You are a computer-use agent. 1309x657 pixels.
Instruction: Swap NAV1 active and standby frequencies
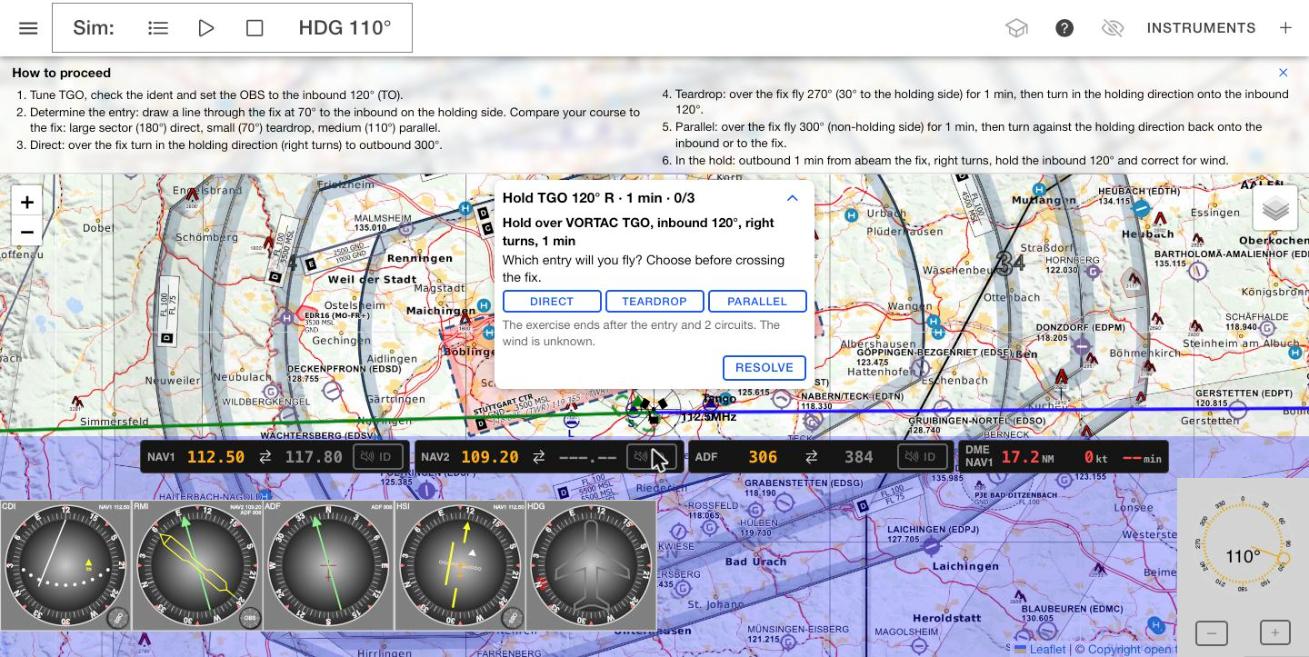pyautogui.click(x=265, y=457)
